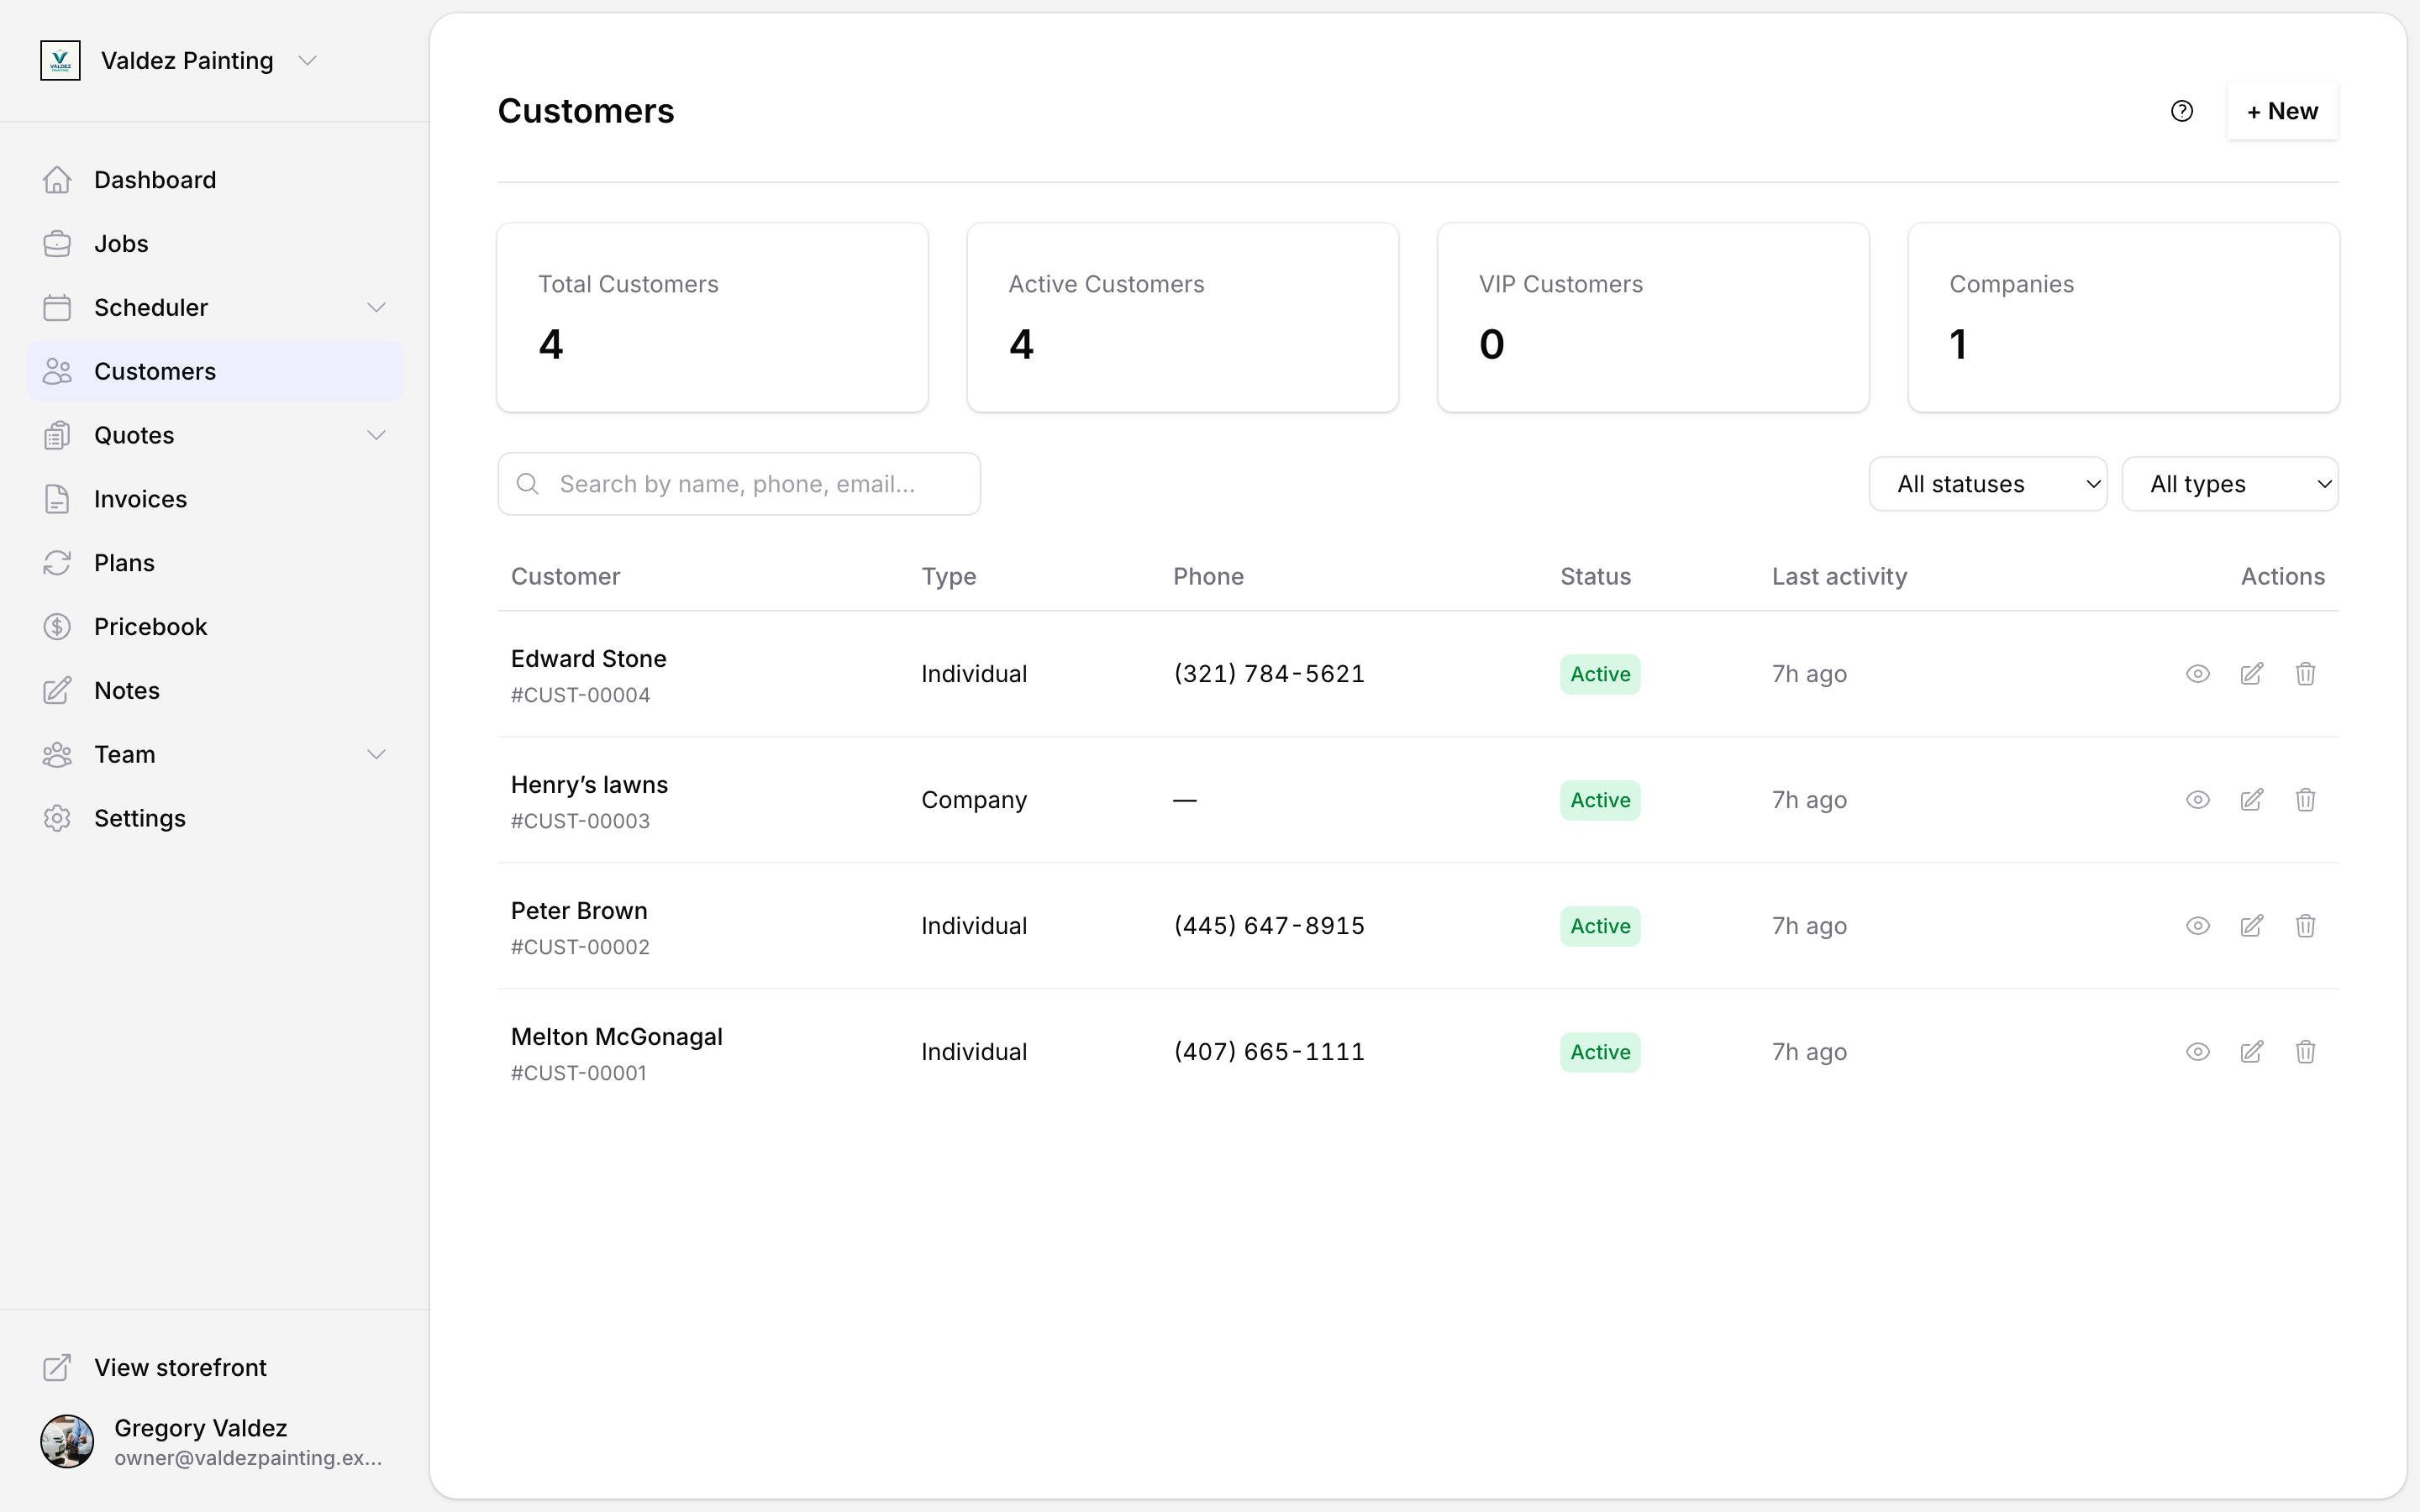Click the #CUST-00003 customer ID

pyautogui.click(x=580, y=821)
